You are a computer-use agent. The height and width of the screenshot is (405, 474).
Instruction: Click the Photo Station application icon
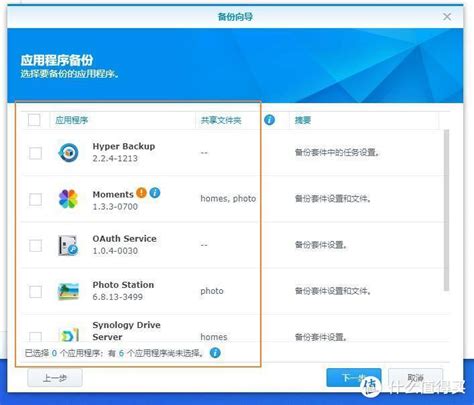point(68,291)
